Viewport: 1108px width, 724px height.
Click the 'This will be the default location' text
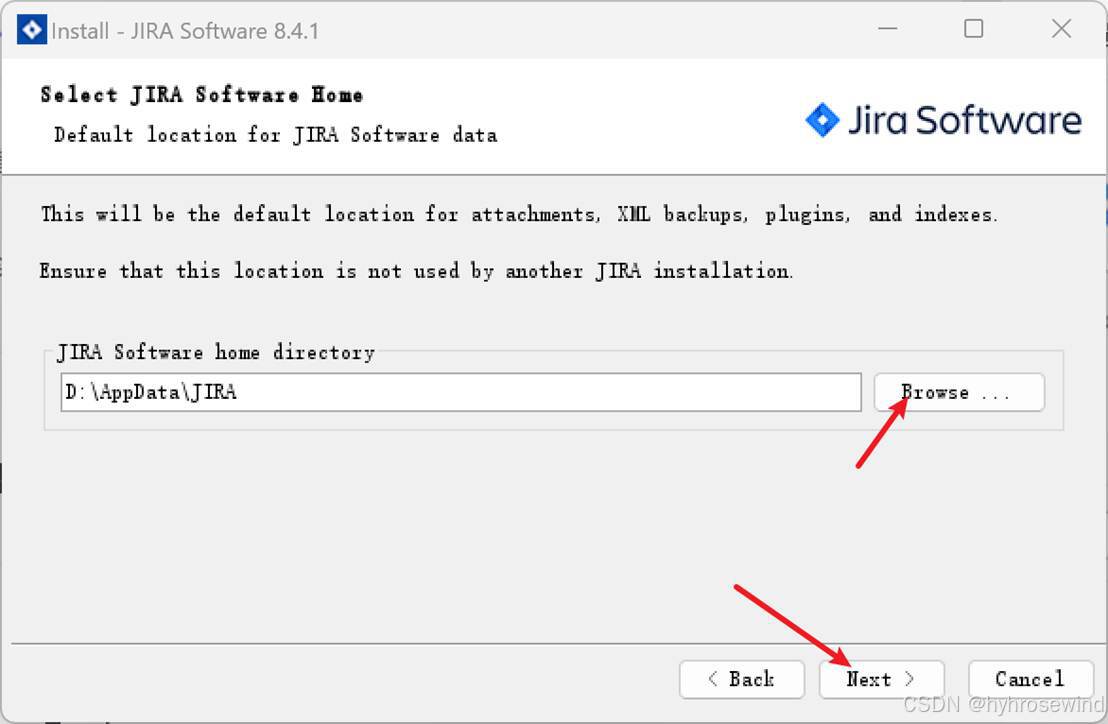pos(519,213)
